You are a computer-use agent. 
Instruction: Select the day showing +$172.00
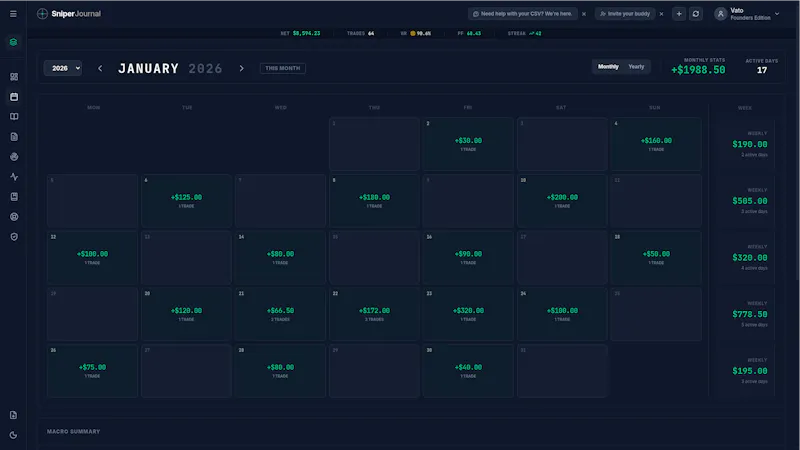(x=374, y=314)
